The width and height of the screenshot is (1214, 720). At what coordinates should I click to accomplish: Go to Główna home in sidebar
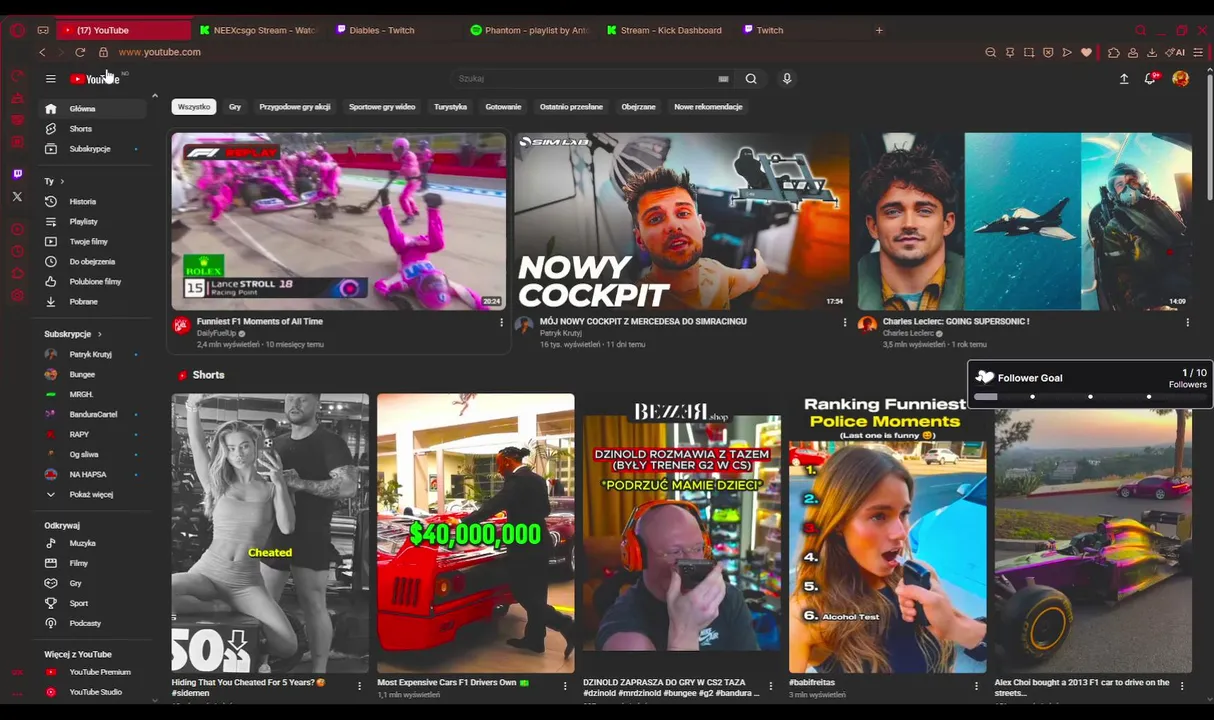pos(90,108)
